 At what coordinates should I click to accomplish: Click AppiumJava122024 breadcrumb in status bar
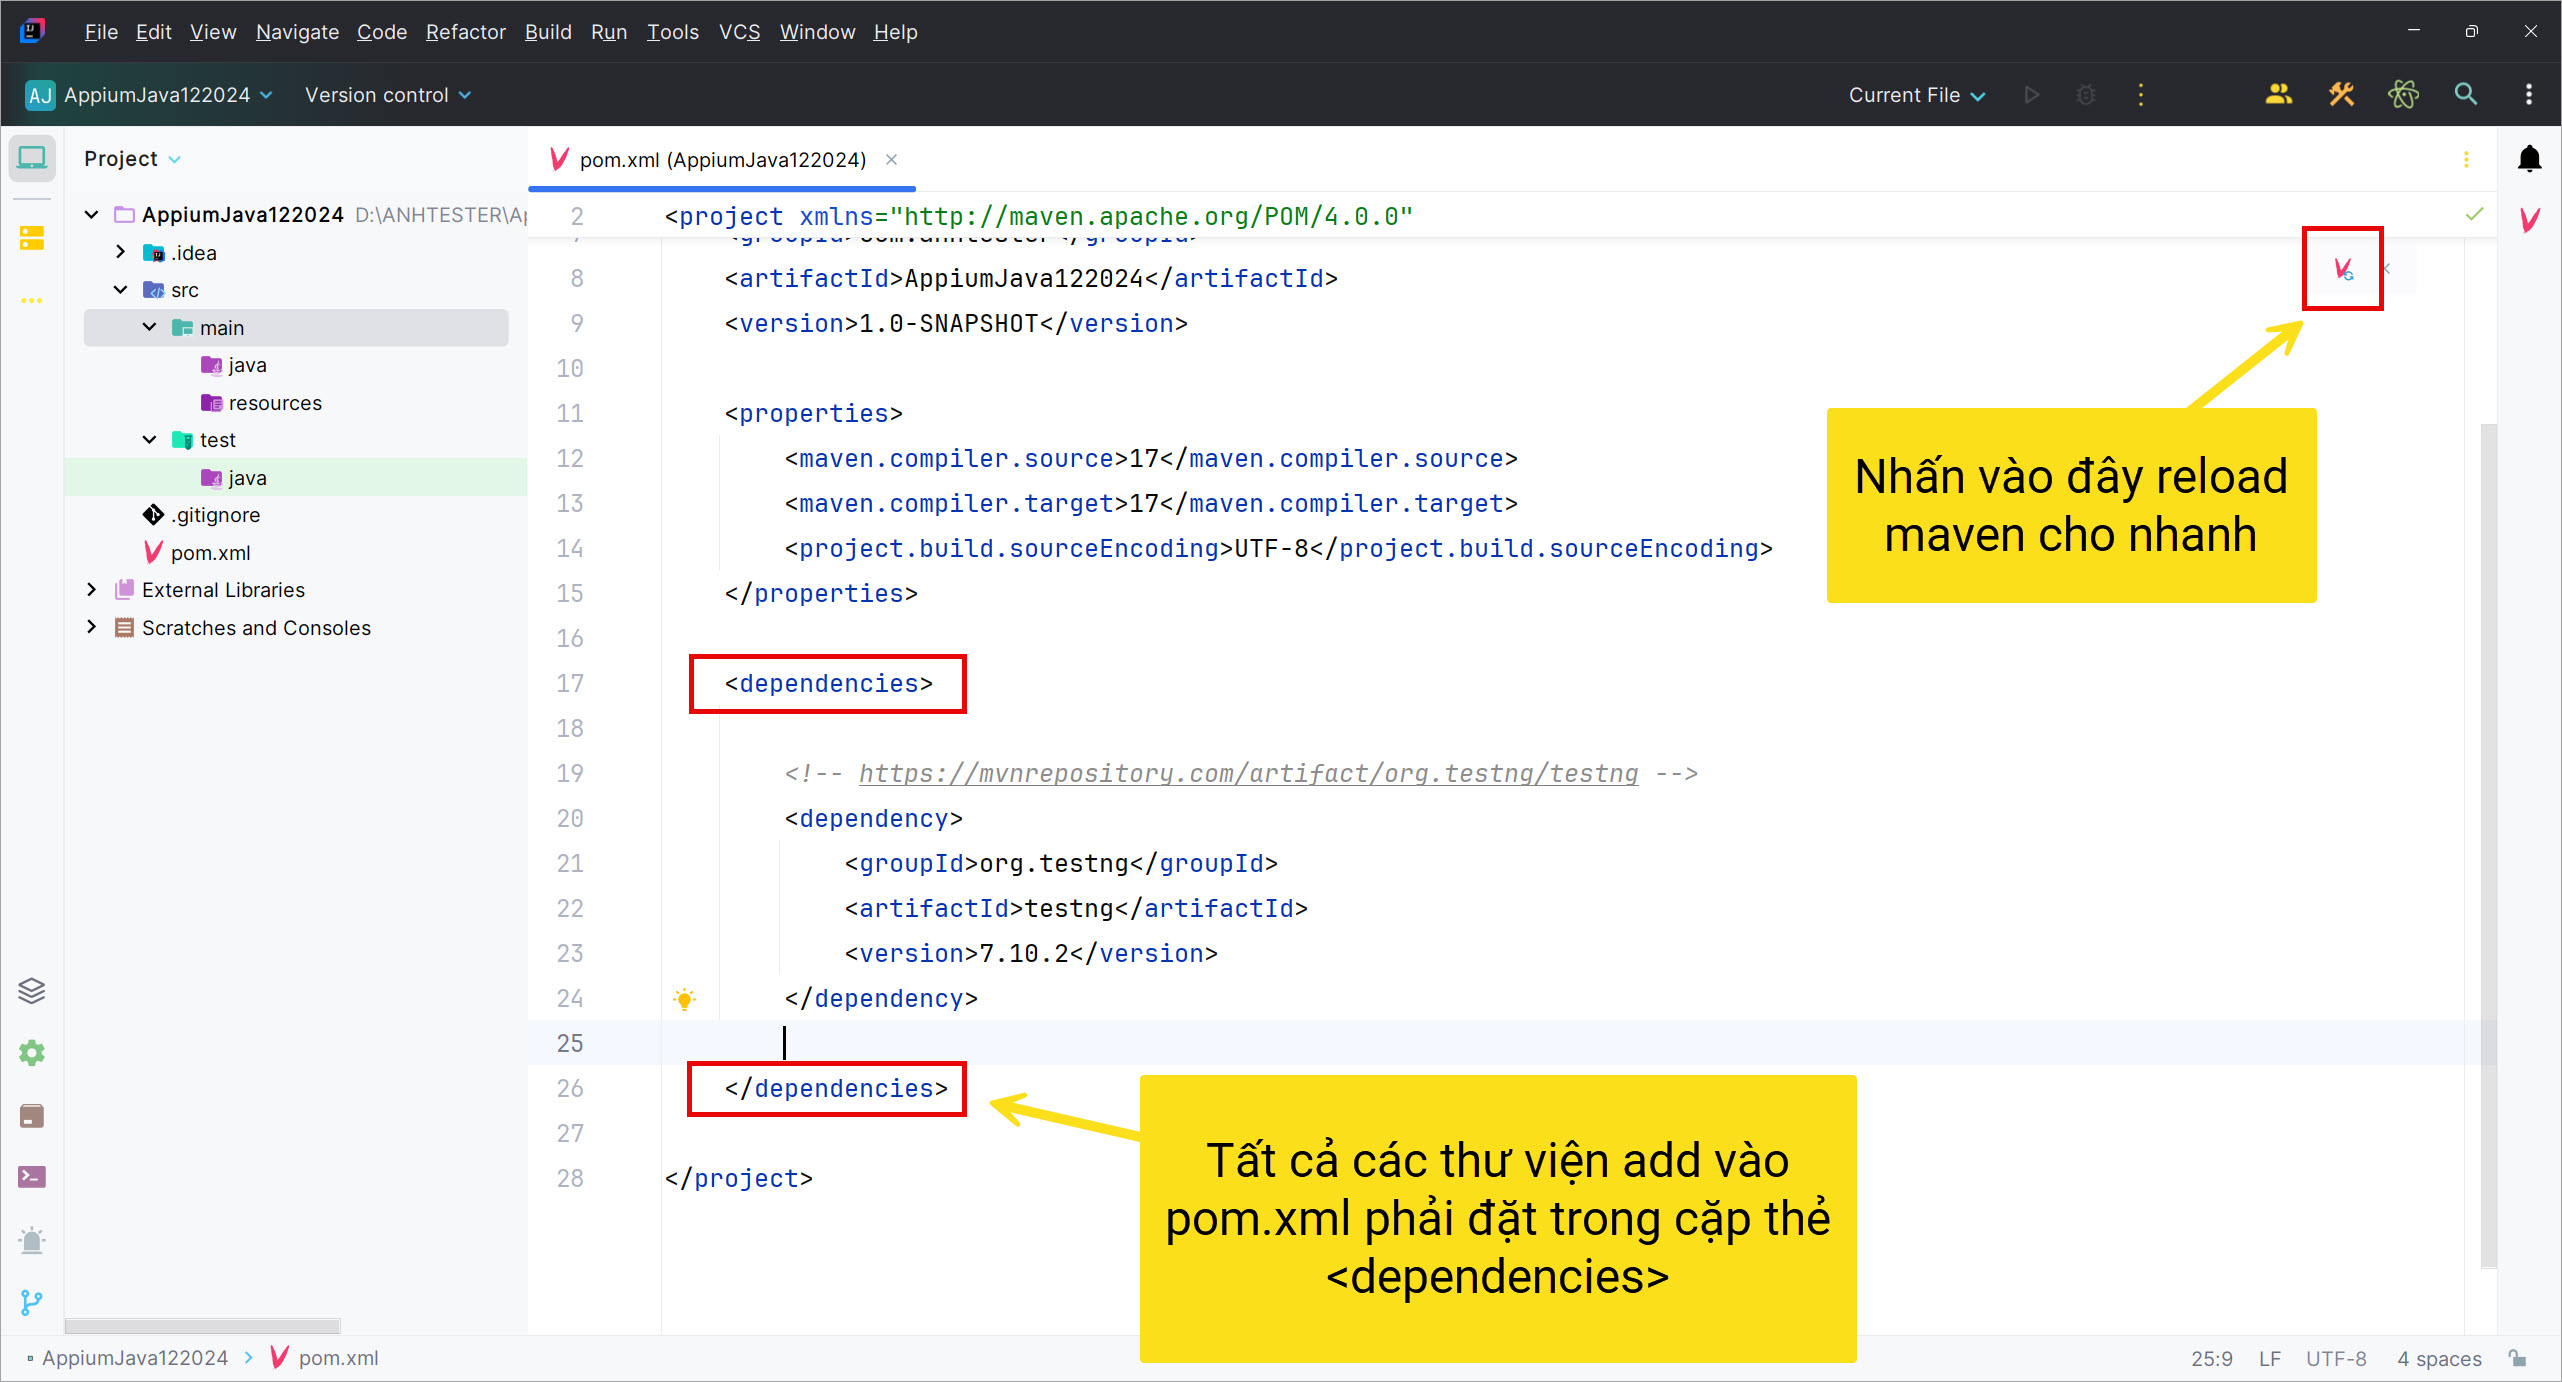tap(135, 1358)
